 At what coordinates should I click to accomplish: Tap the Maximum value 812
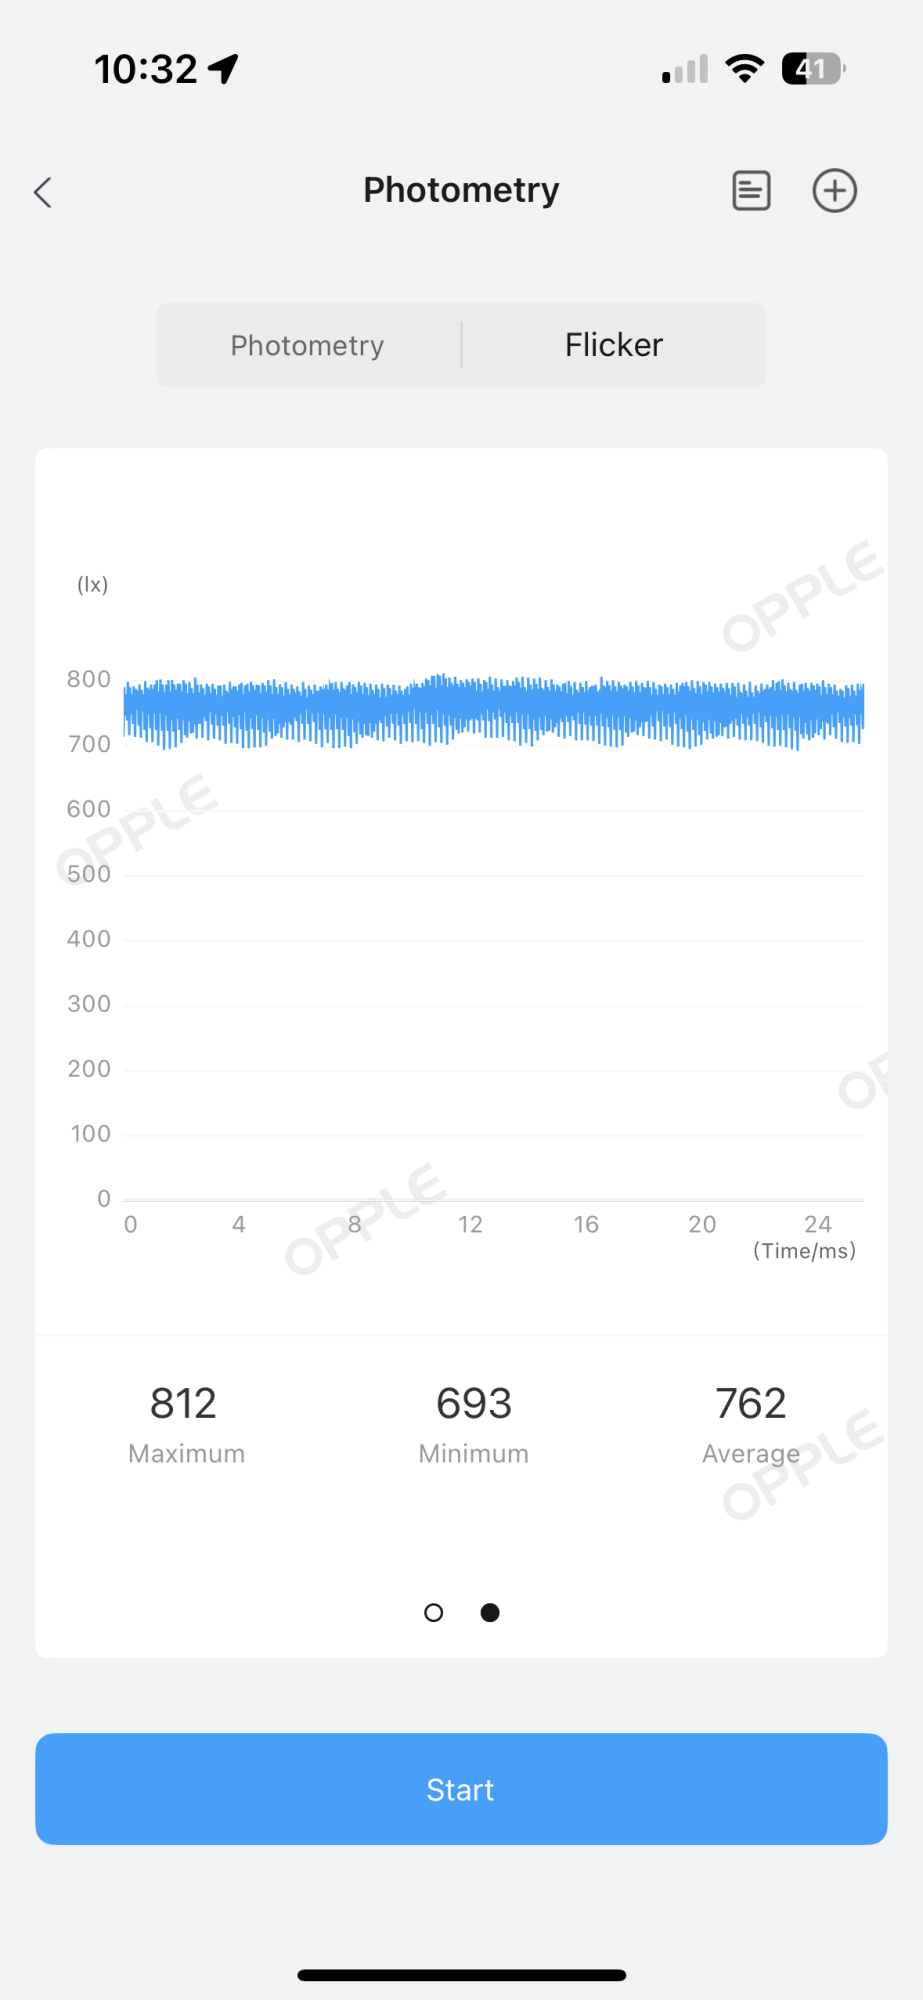tap(184, 1404)
